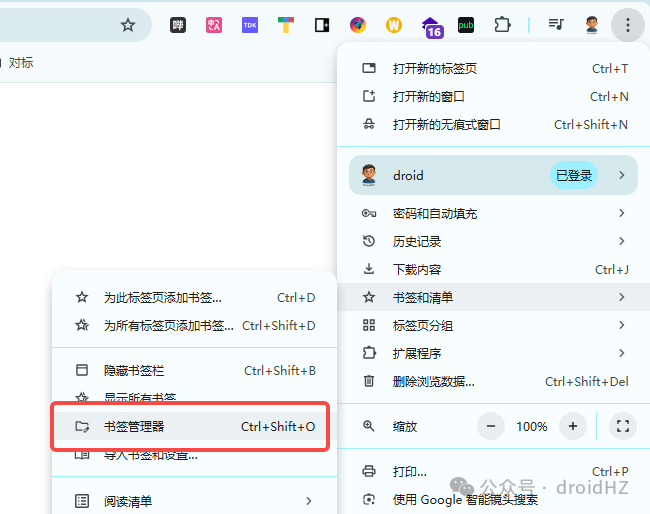Viewport: 650px width, 514px height.
Task: Open the rocket extension icon
Action: pyautogui.click(x=358, y=25)
